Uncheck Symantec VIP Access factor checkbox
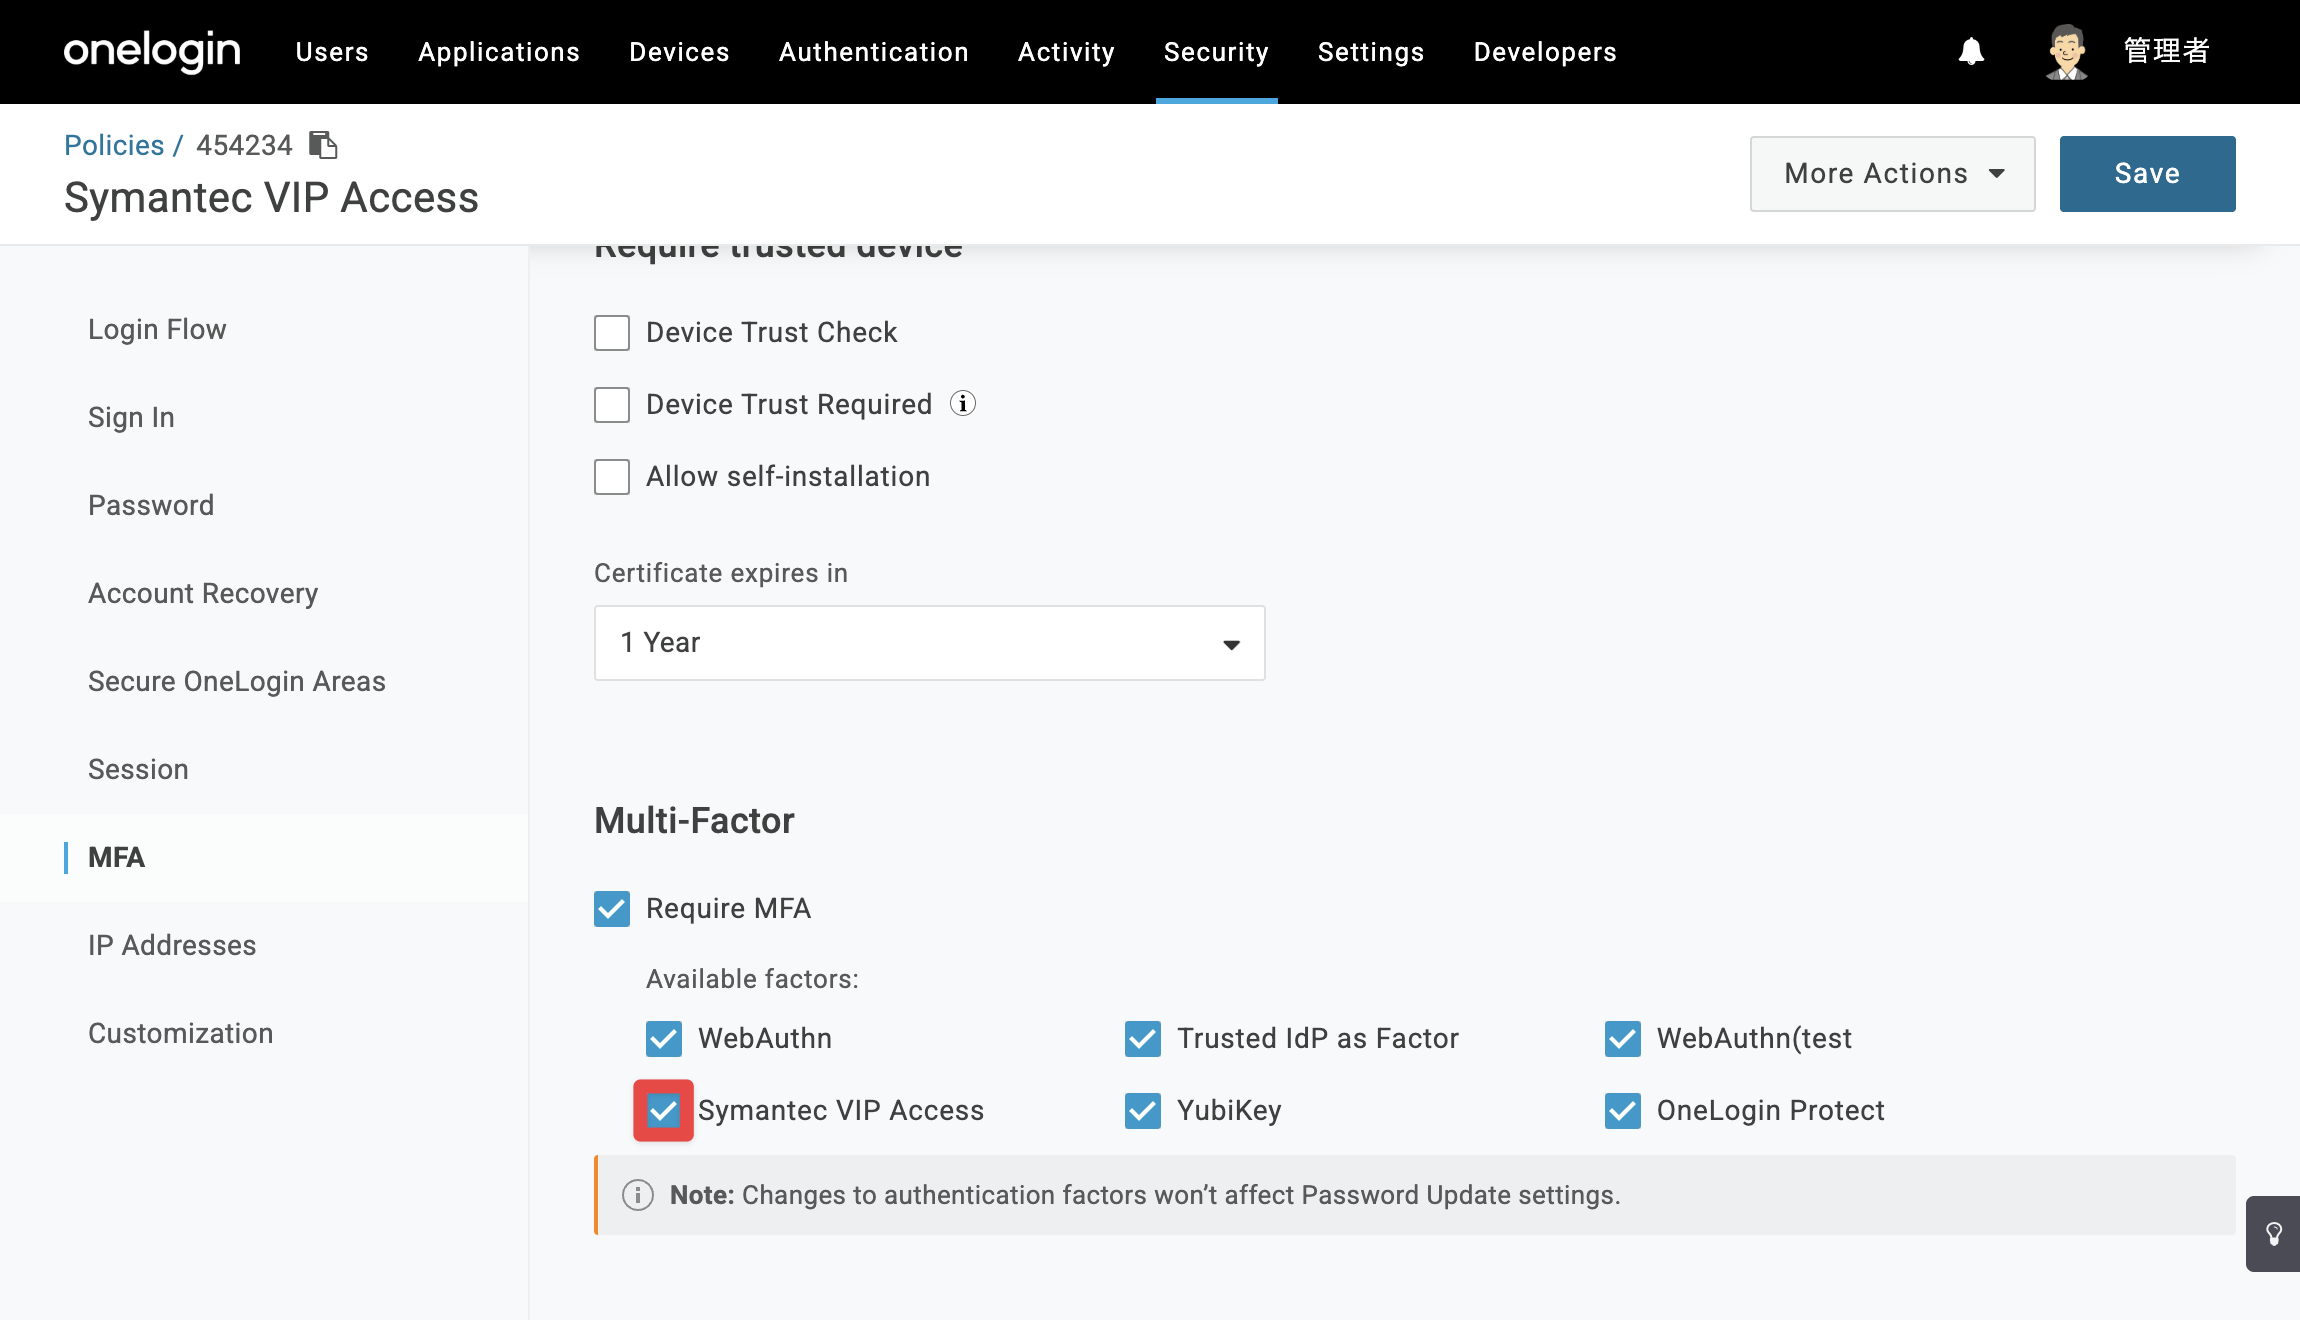This screenshot has width=2300, height=1320. (x=664, y=1111)
